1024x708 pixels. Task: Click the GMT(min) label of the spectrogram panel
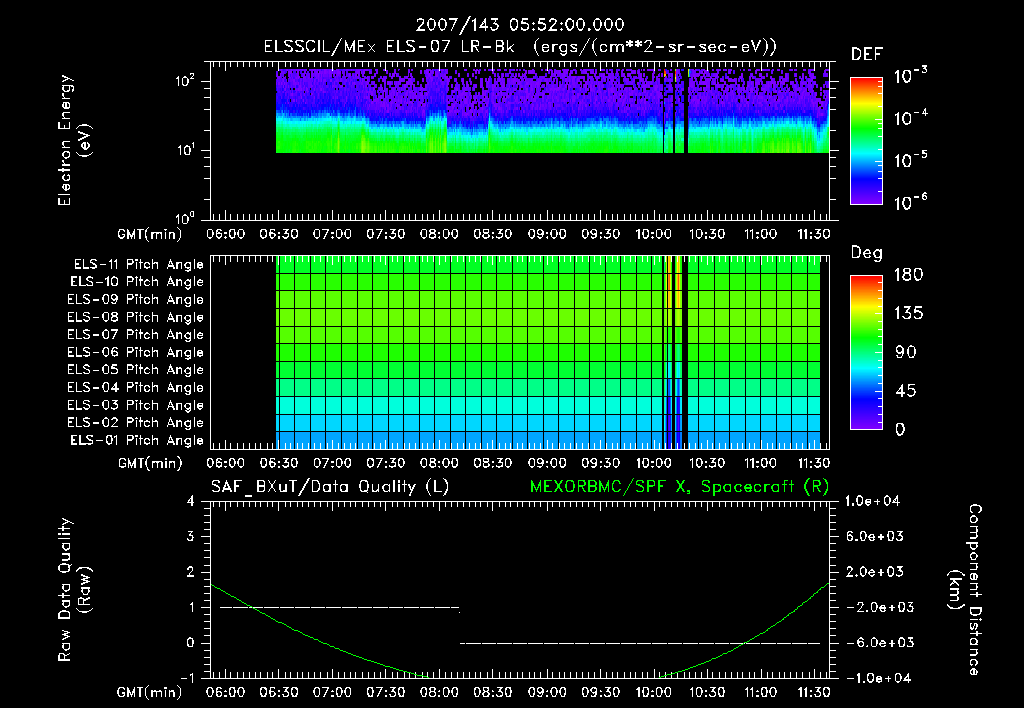[150, 234]
